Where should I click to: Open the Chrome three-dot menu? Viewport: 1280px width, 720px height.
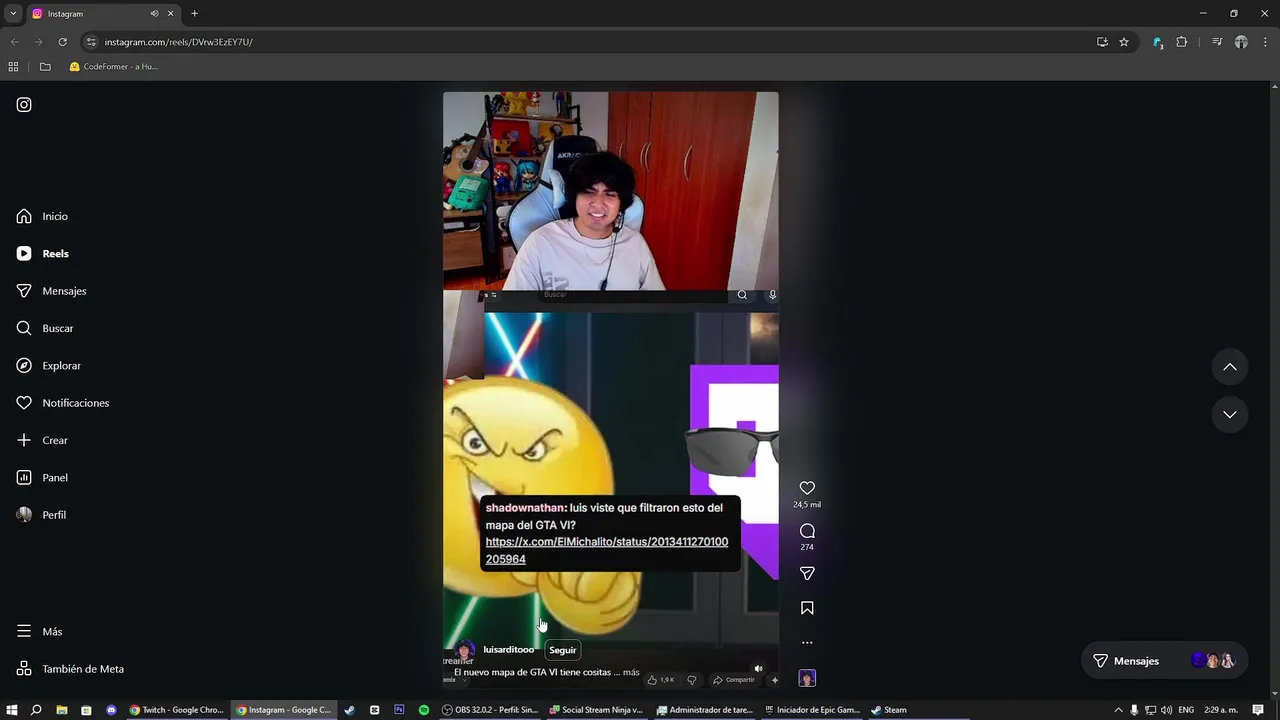point(1265,42)
